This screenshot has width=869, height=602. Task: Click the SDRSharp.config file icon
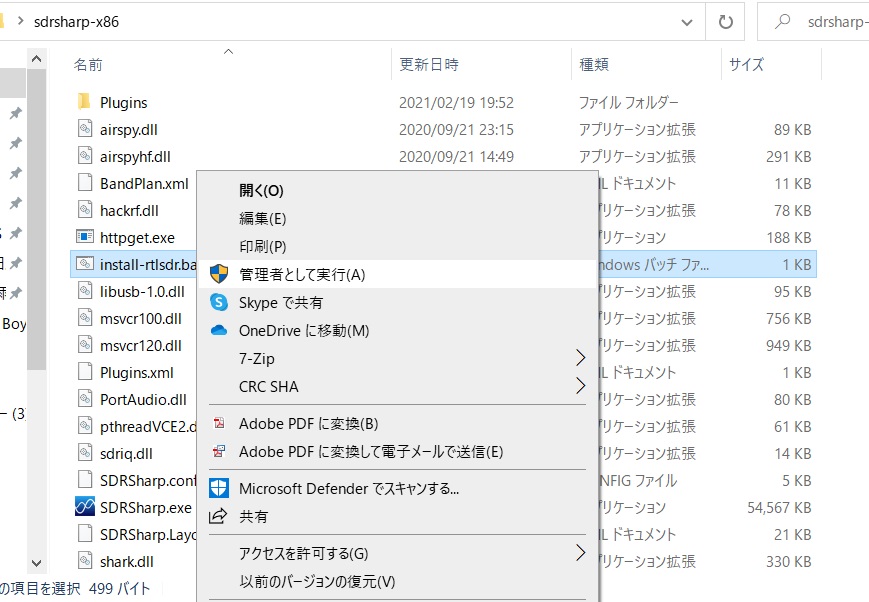84,480
